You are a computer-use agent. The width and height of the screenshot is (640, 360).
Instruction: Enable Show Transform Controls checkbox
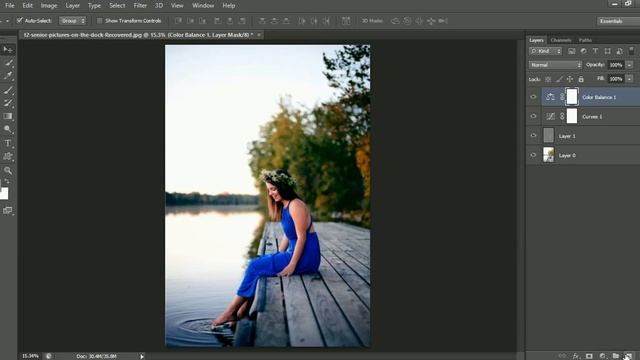[x=99, y=20]
